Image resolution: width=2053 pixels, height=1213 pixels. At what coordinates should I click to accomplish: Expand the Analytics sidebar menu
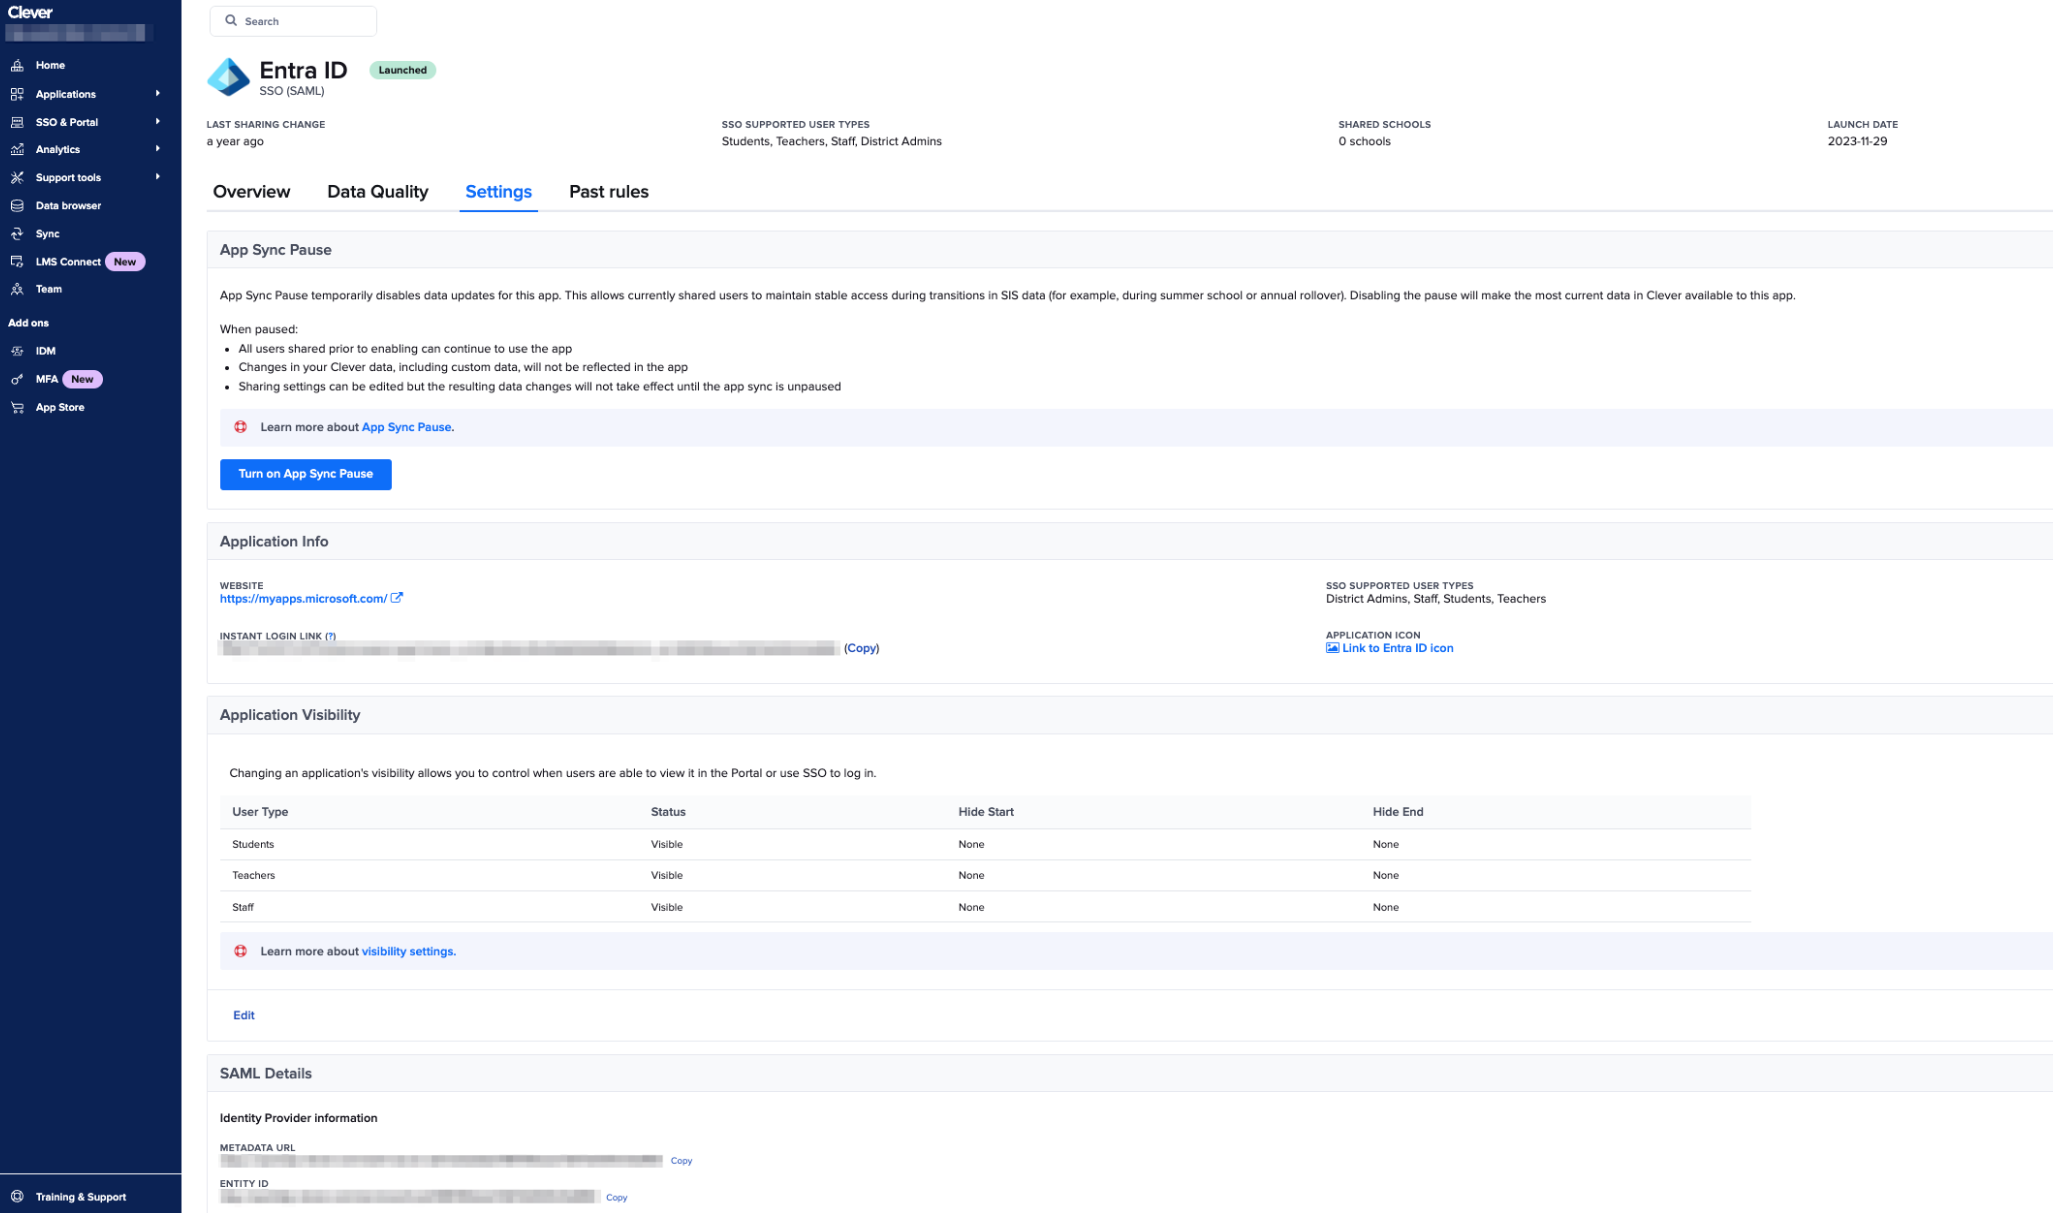coord(58,149)
